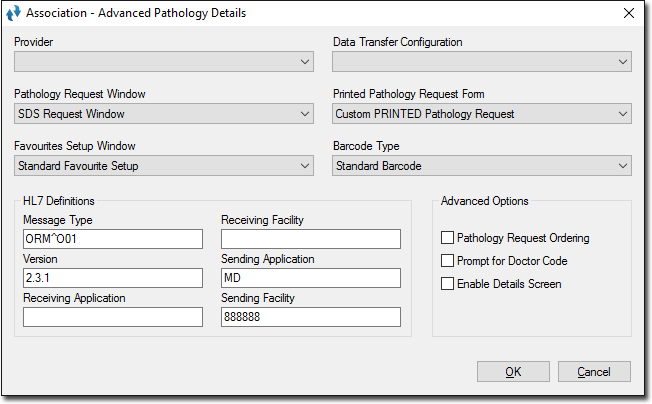Screen dimensions: 652x404
Task: Click the Sending Application field
Action: tap(311, 278)
